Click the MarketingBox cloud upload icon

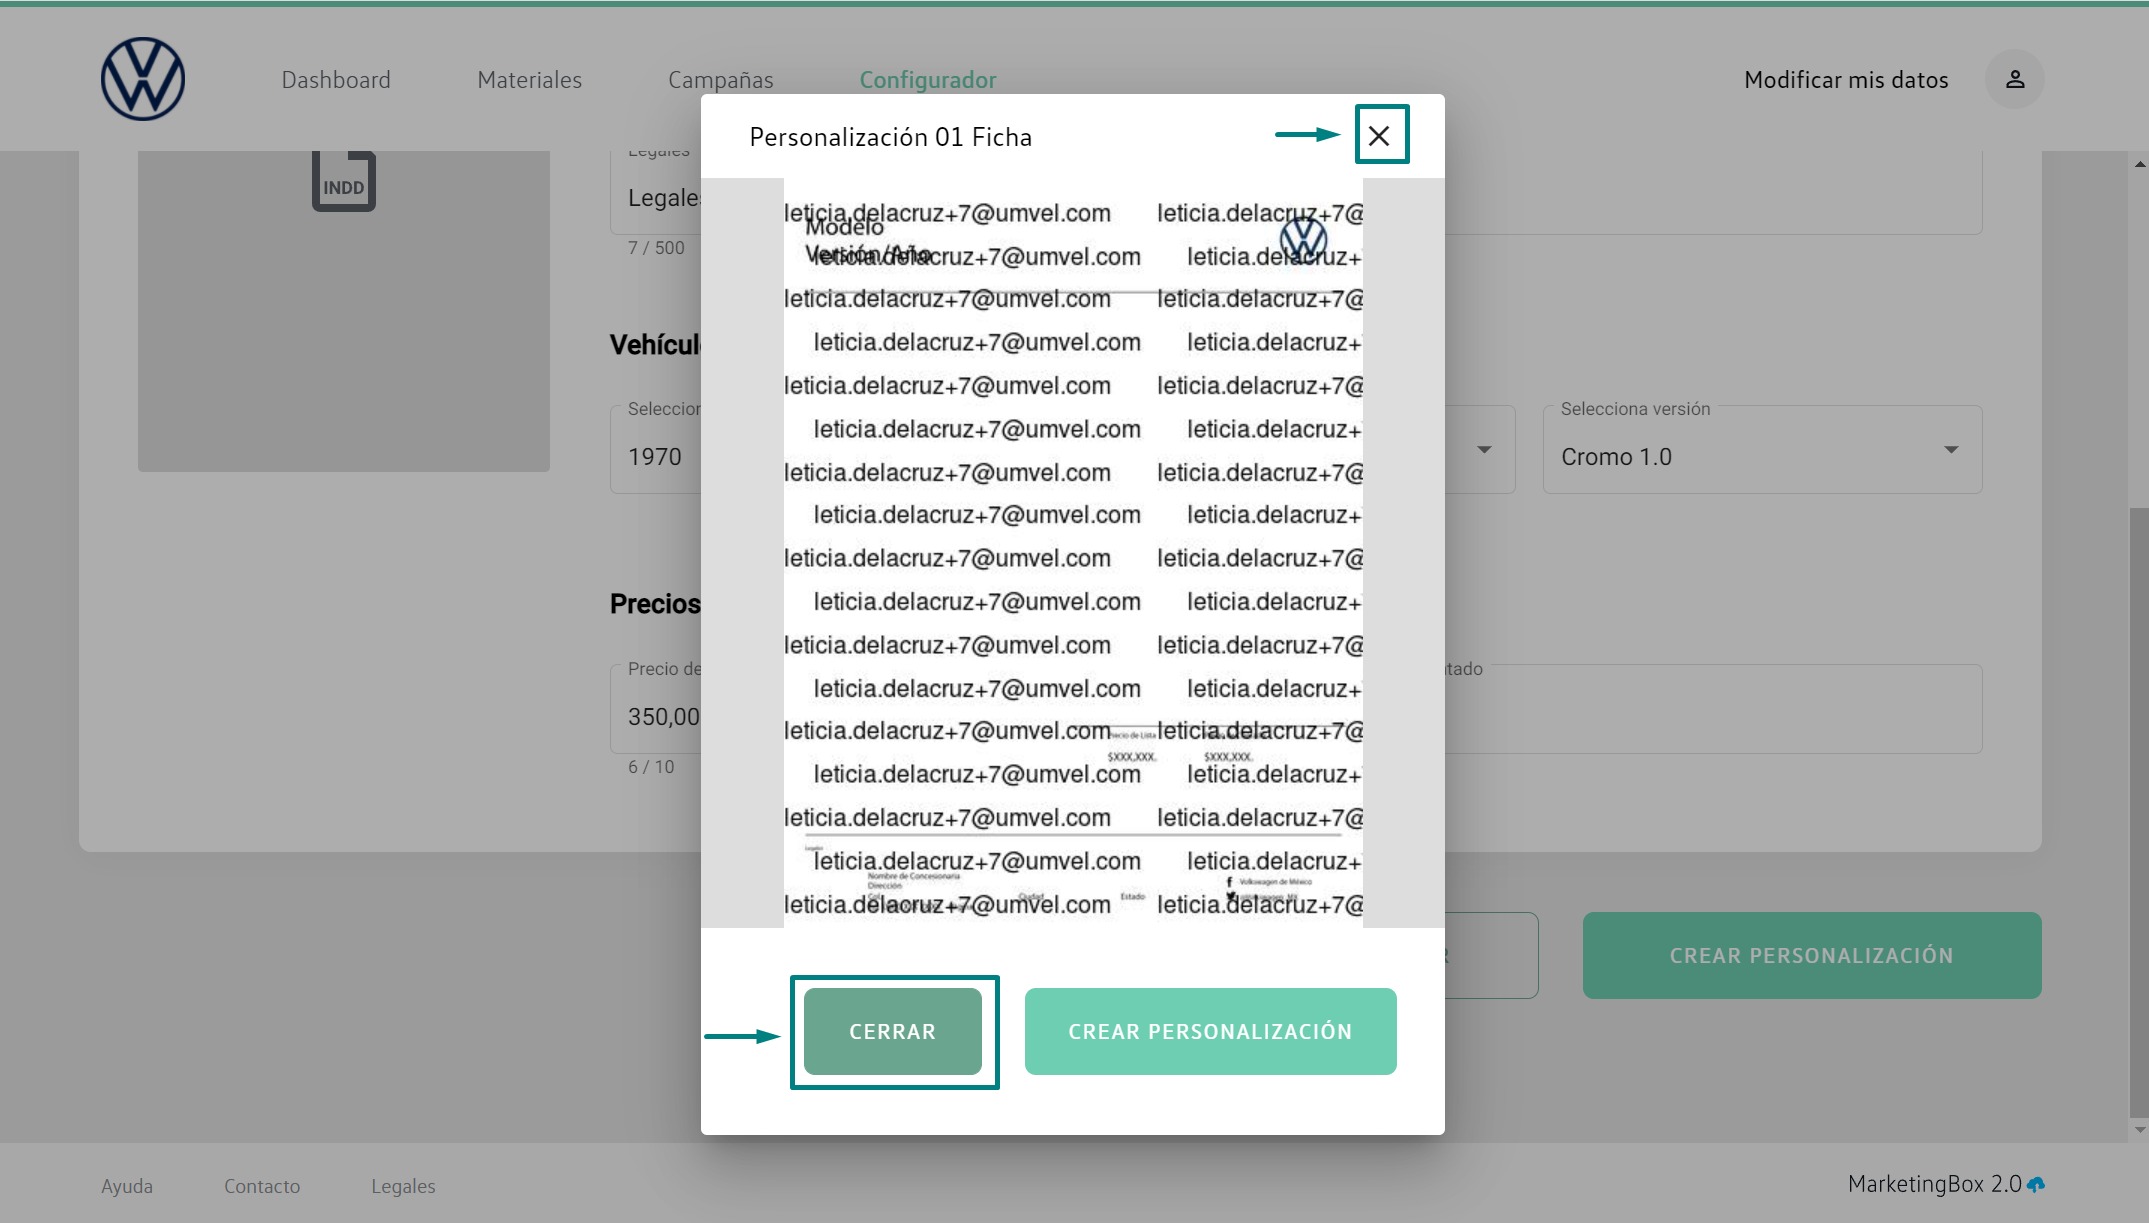pyautogui.click(x=2036, y=1185)
